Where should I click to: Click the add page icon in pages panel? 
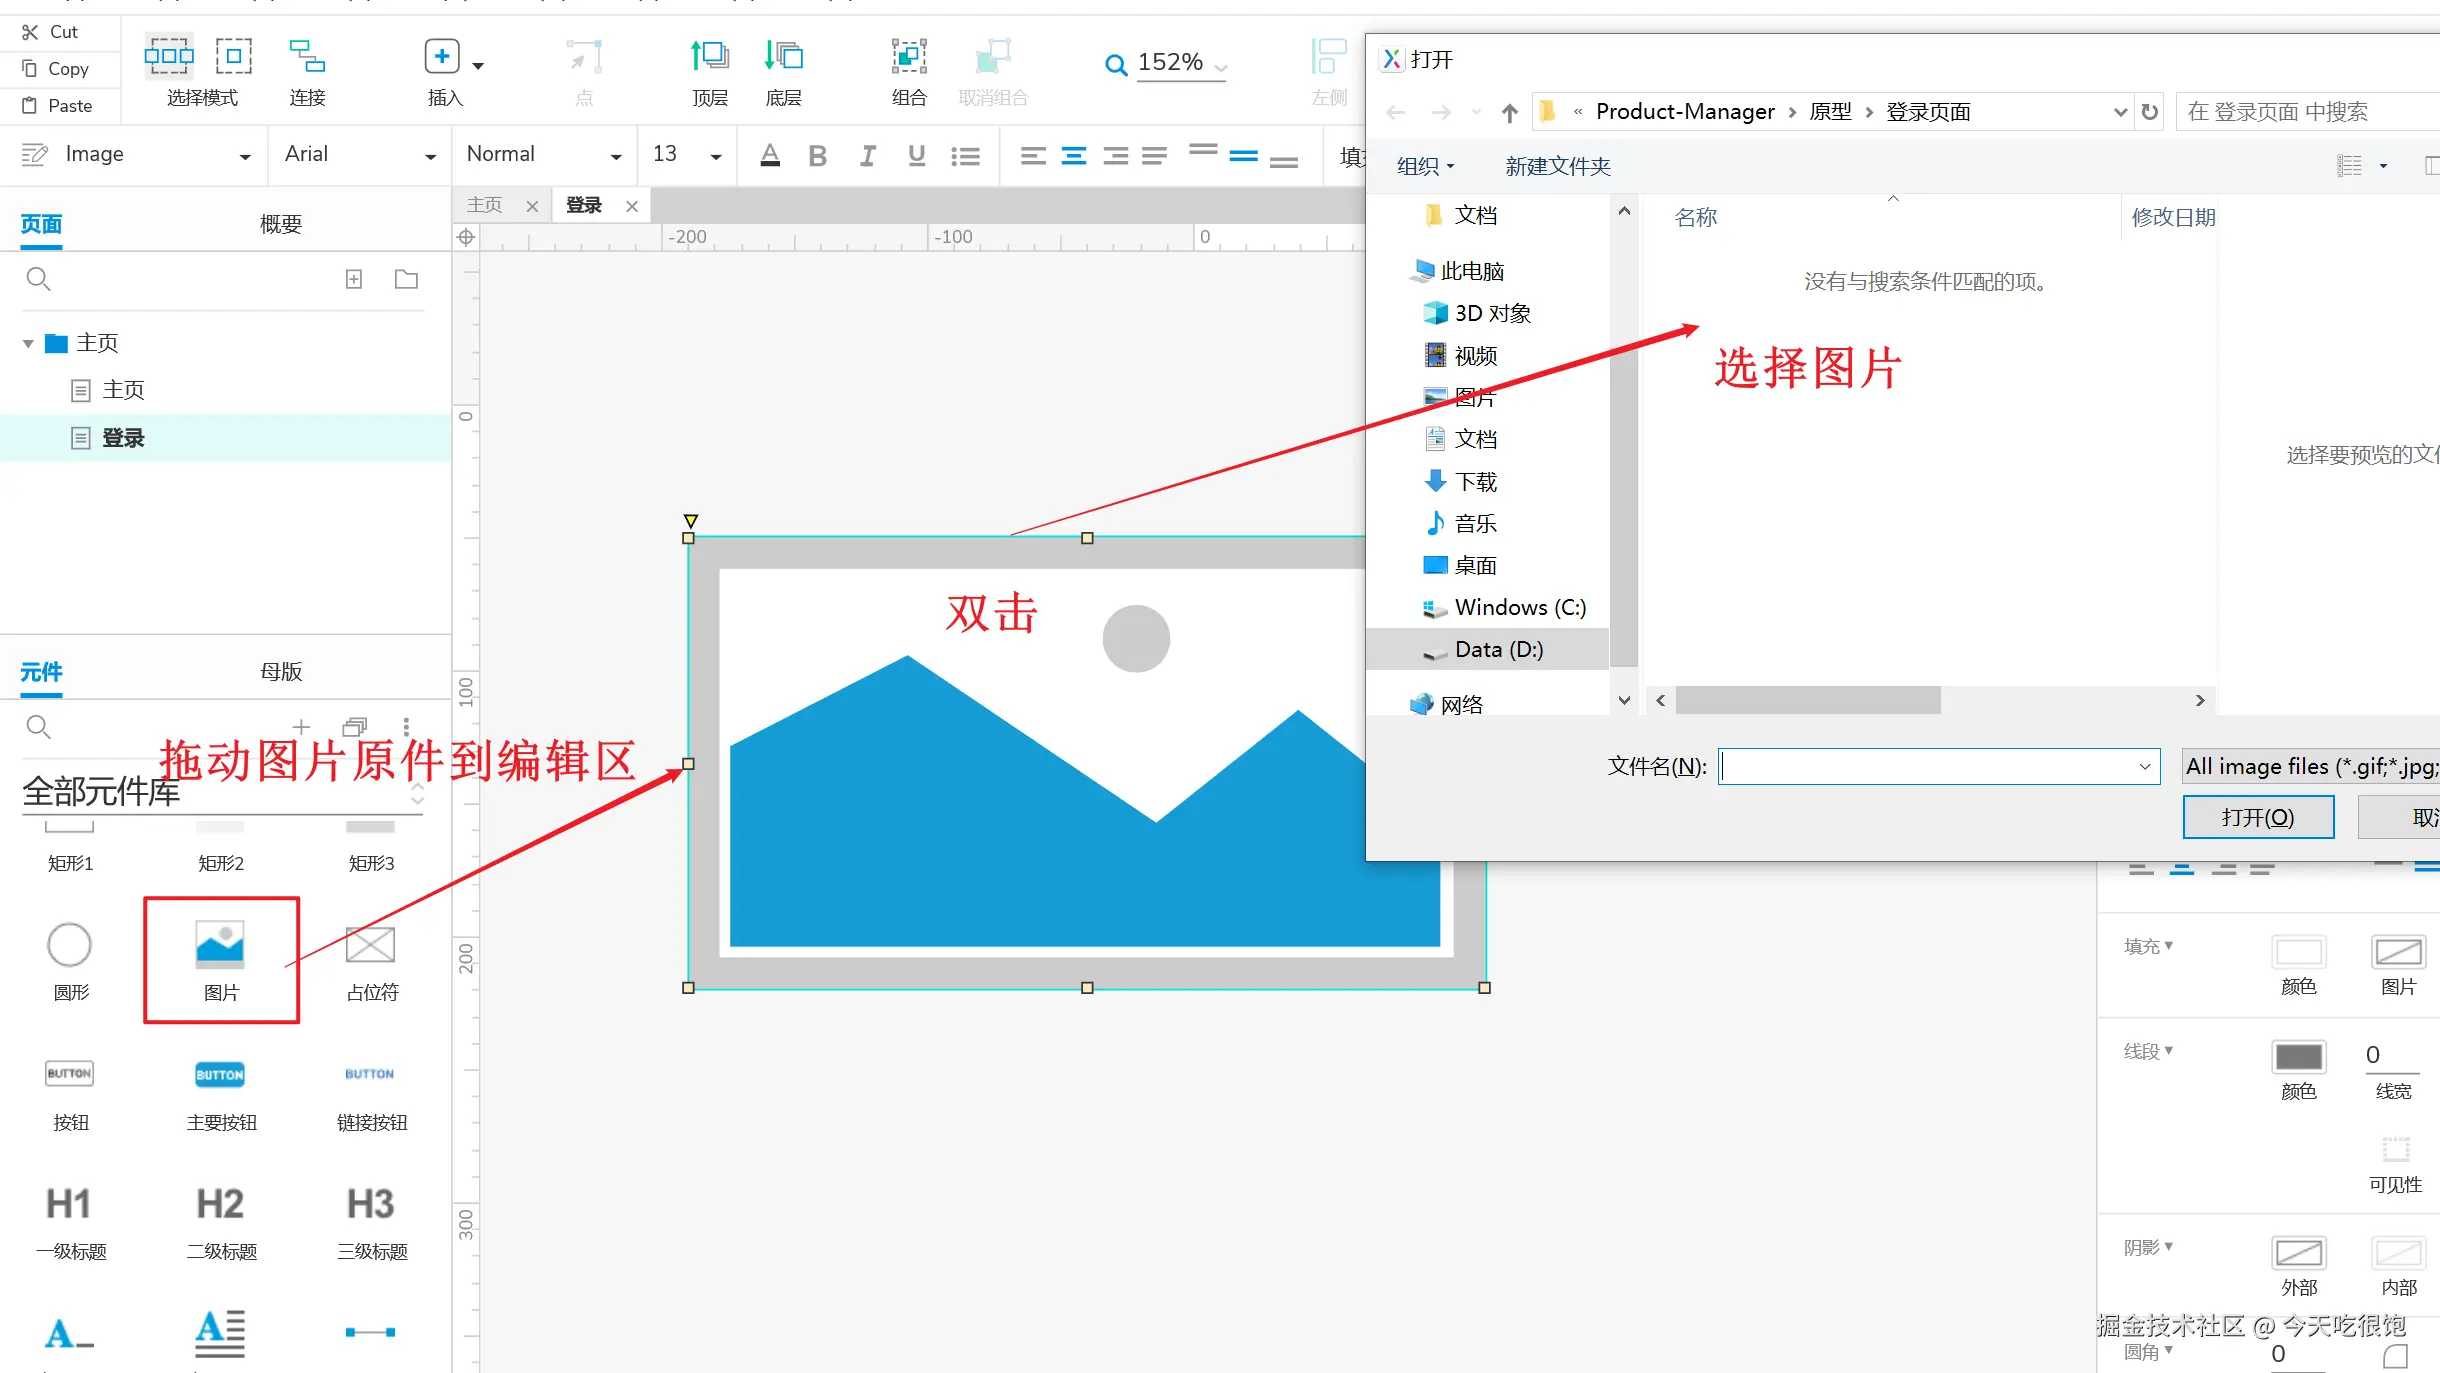pos(354,279)
